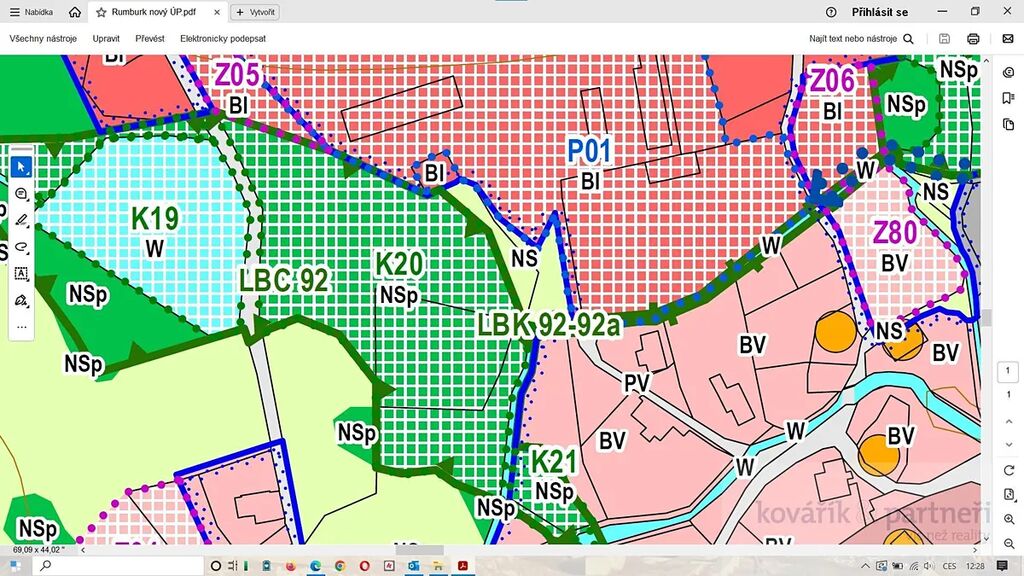Viewport: 1024px width, 576px height.
Task: Open File Explorer from the taskbar
Action: [438, 566]
